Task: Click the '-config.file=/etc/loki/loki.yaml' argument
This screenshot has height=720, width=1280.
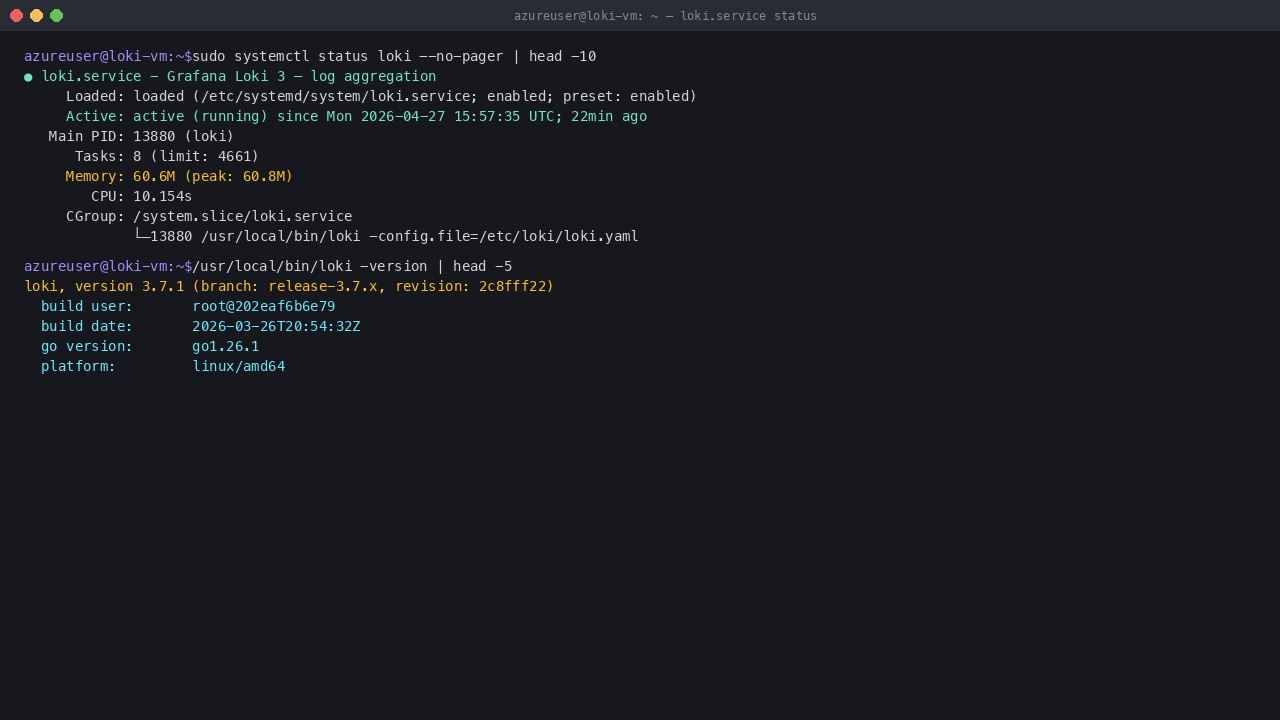Action: 503,236
